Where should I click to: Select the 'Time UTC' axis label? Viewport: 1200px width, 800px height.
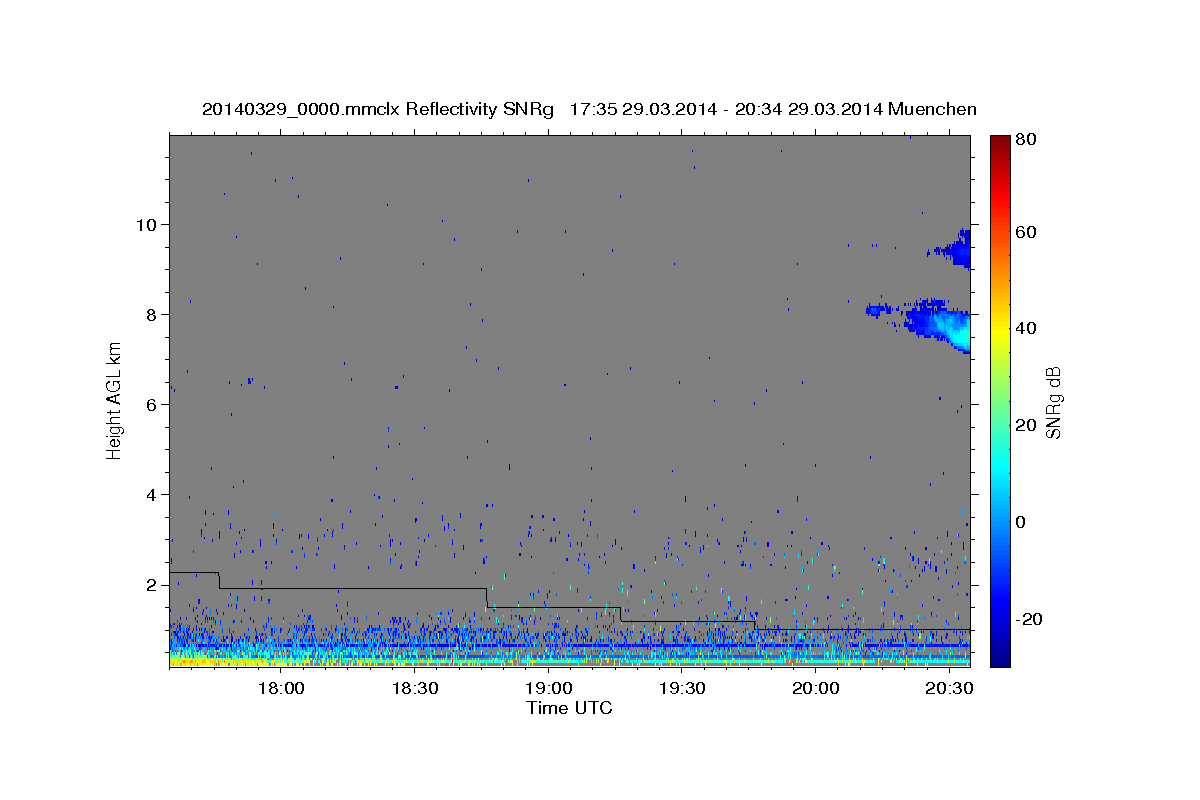coord(569,708)
